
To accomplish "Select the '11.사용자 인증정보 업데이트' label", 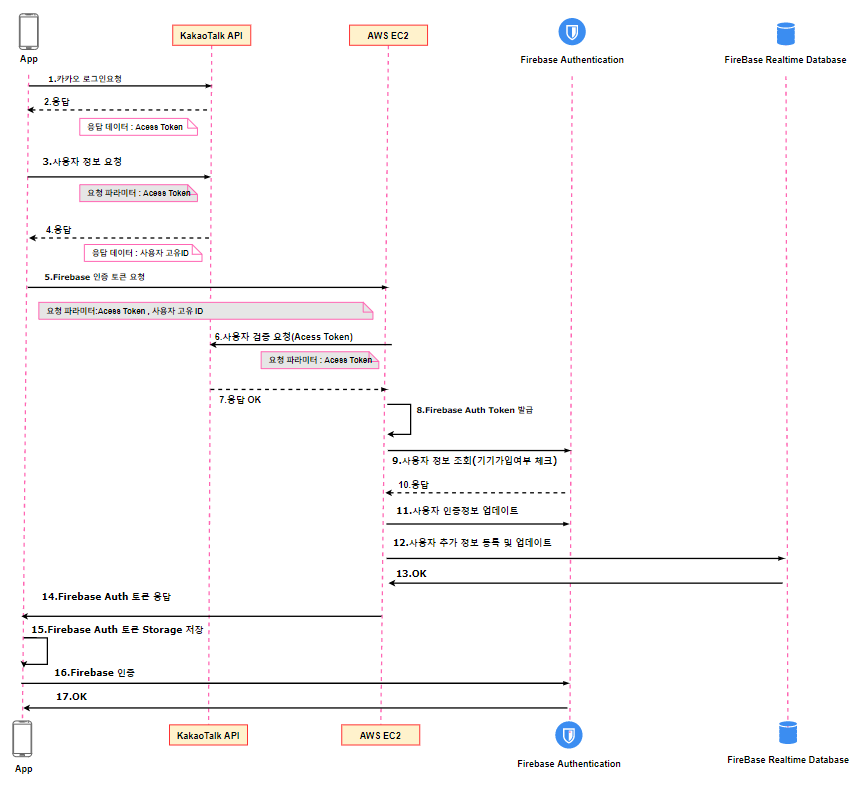I will click(457, 511).
